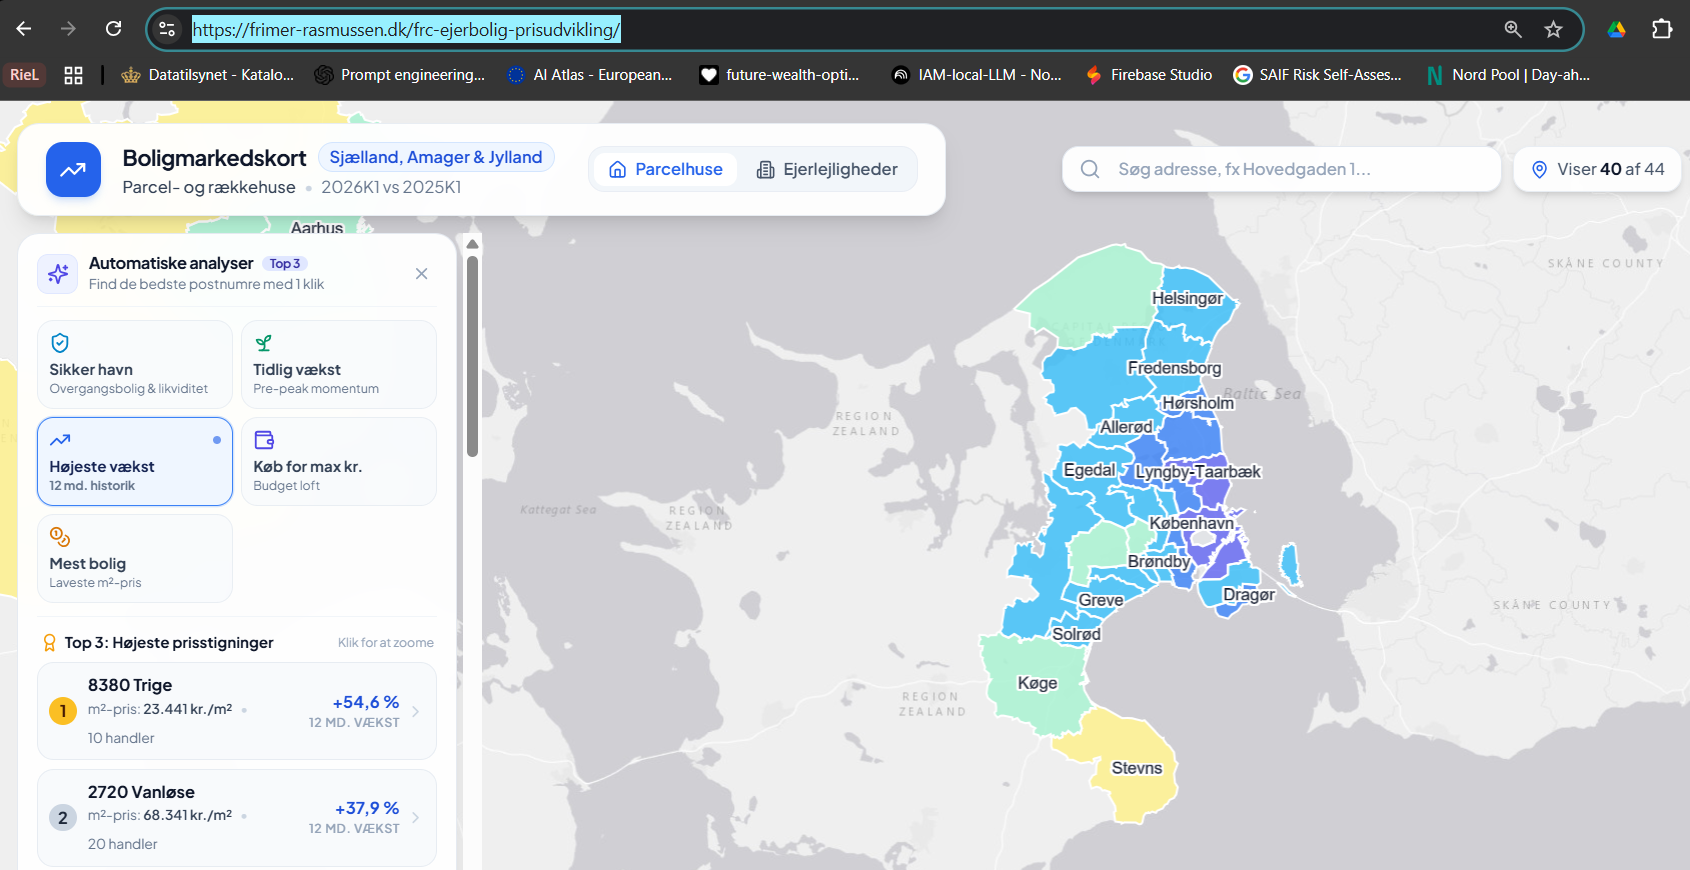Click the blue Boligmarkedskort trend logo

tap(73, 170)
